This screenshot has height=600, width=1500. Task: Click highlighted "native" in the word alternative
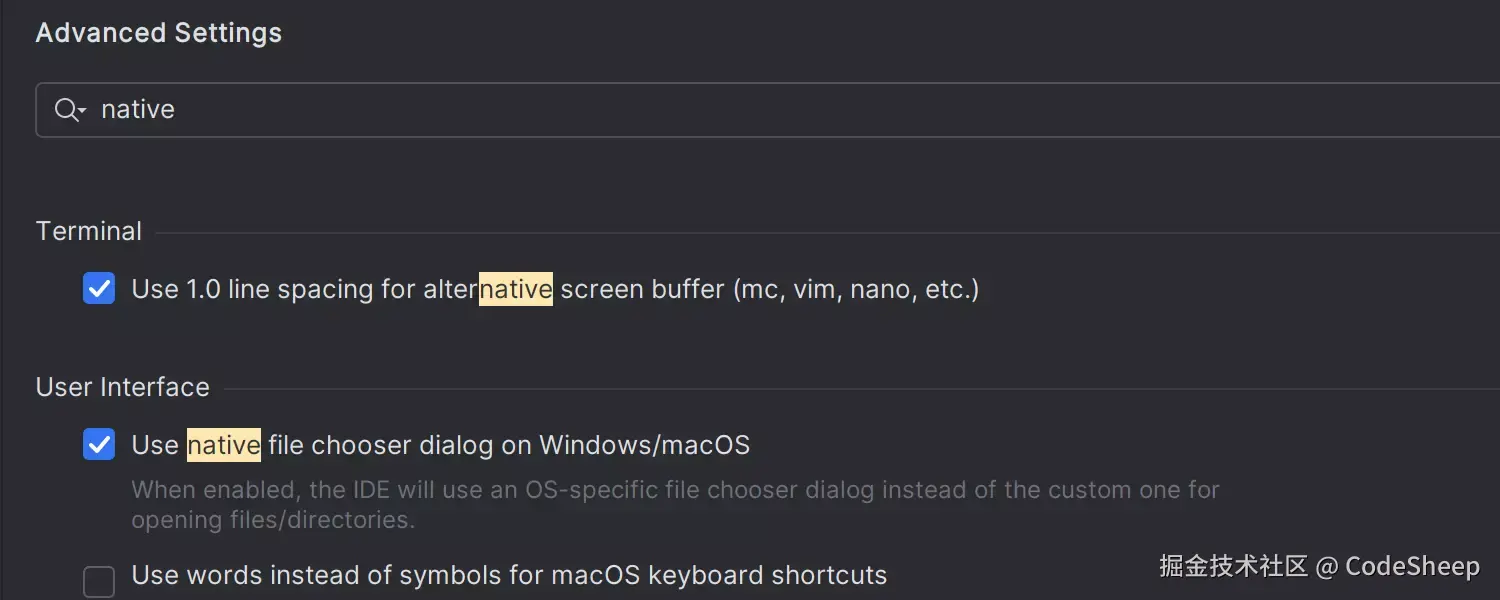point(516,290)
